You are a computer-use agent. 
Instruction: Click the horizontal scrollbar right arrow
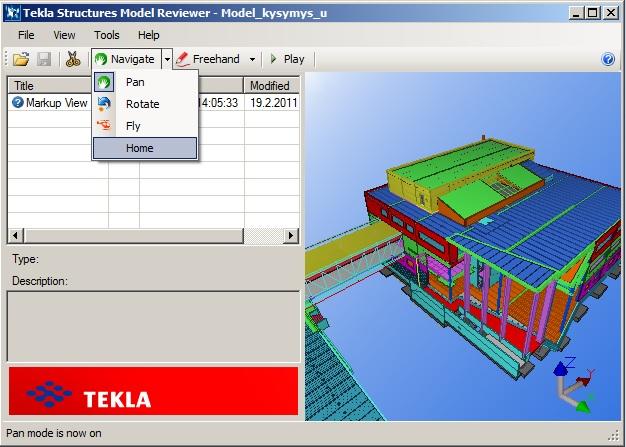(x=291, y=235)
